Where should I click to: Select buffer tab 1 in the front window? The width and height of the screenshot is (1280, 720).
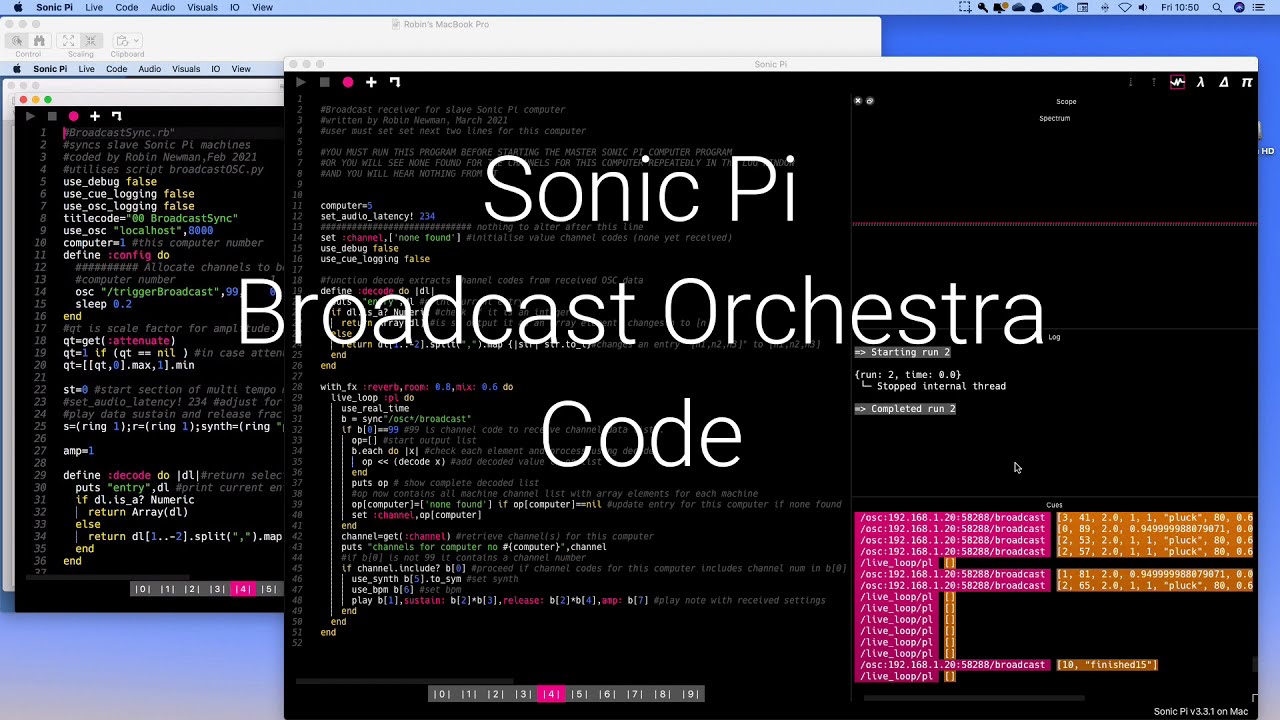pyautogui.click(x=469, y=694)
